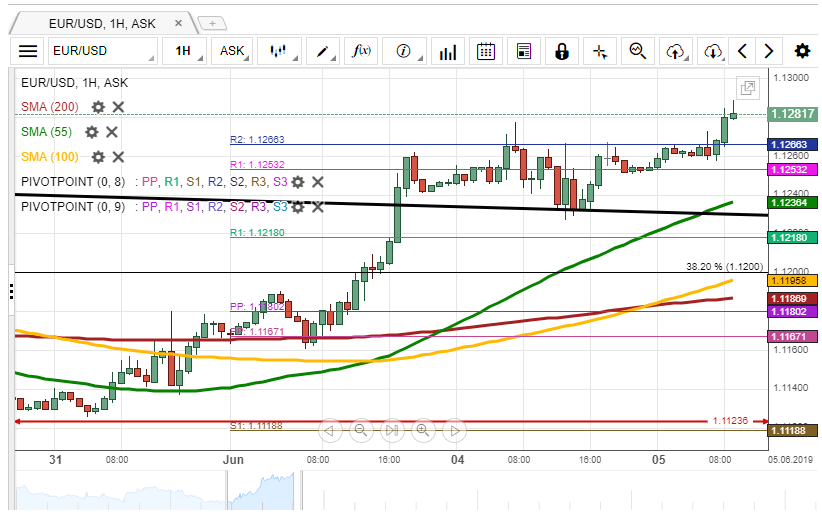The width and height of the screenshot is (822, 526).
Task: Open the EUR/USD instrument selector
Action: [103, 51]
